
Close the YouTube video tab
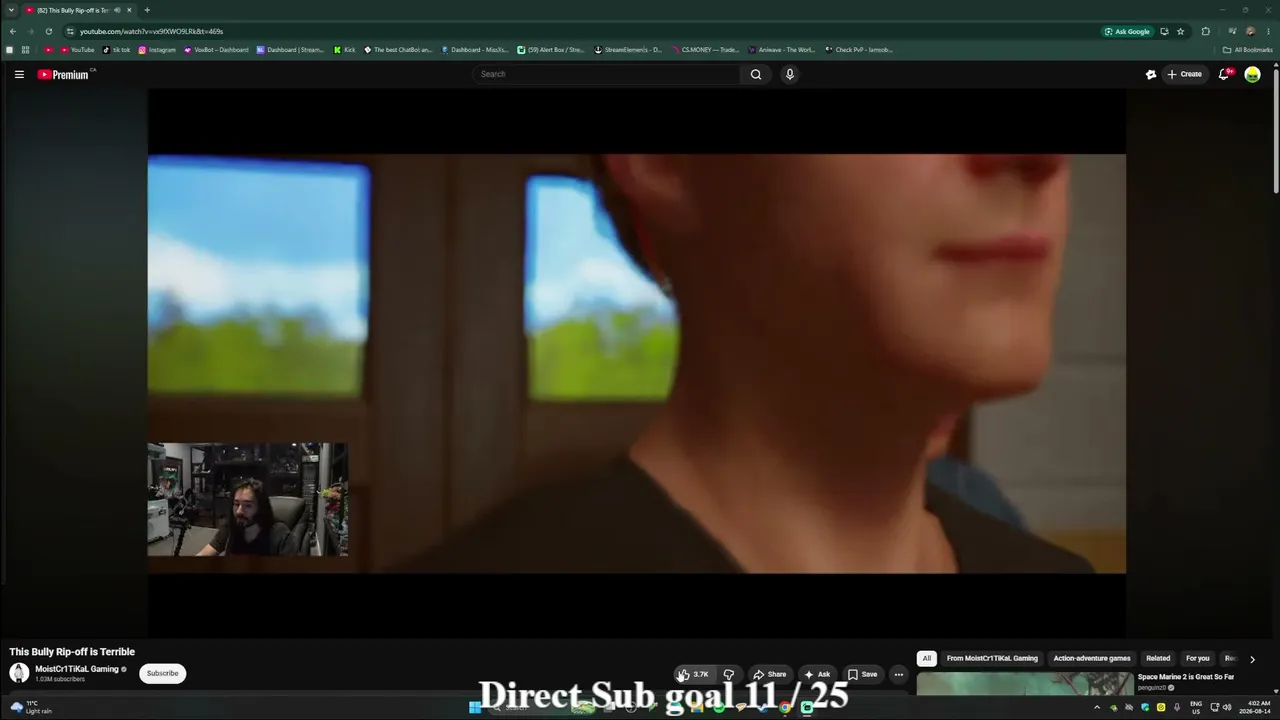coord(129,10)
